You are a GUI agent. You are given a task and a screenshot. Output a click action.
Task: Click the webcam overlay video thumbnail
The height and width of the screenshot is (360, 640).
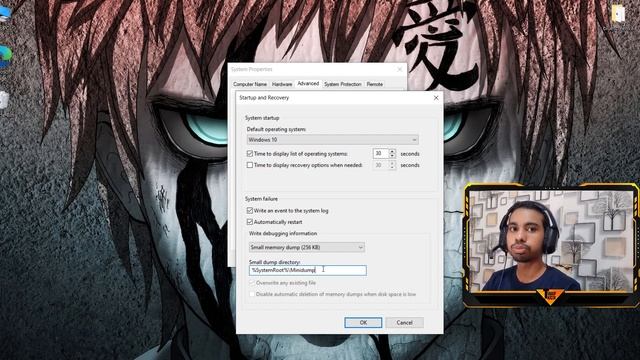point(551,245)
